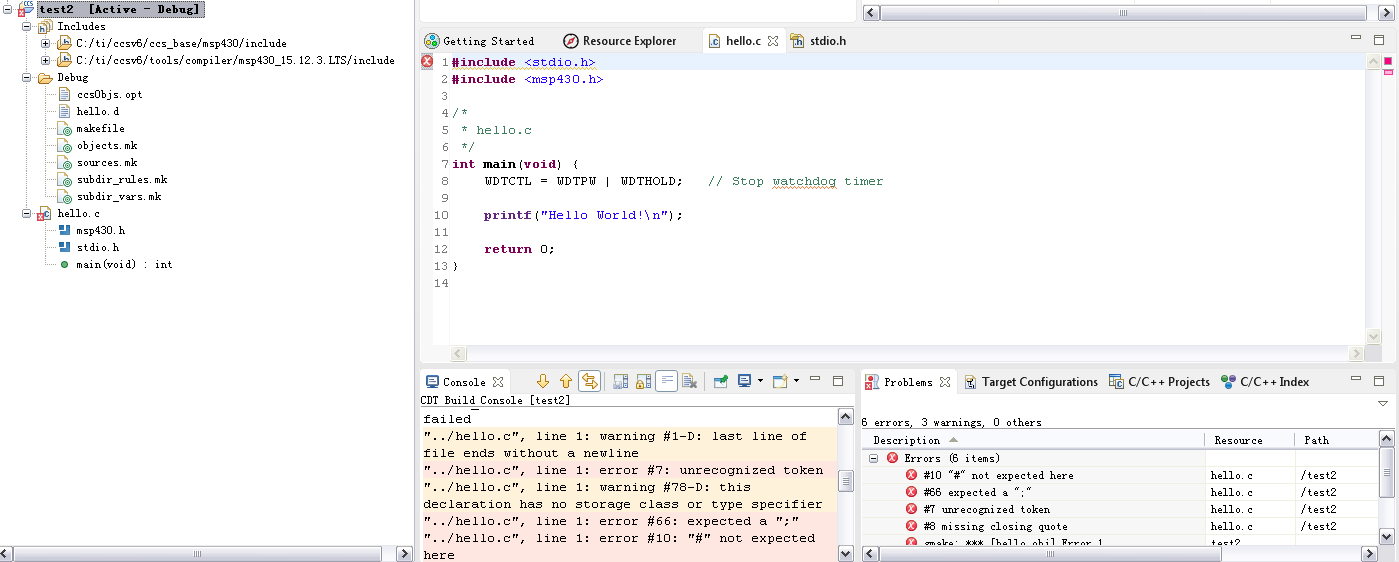This screenshot has width=1399, height=562.
Task: Close the hello.c editor tab
Action: [773, 41]
